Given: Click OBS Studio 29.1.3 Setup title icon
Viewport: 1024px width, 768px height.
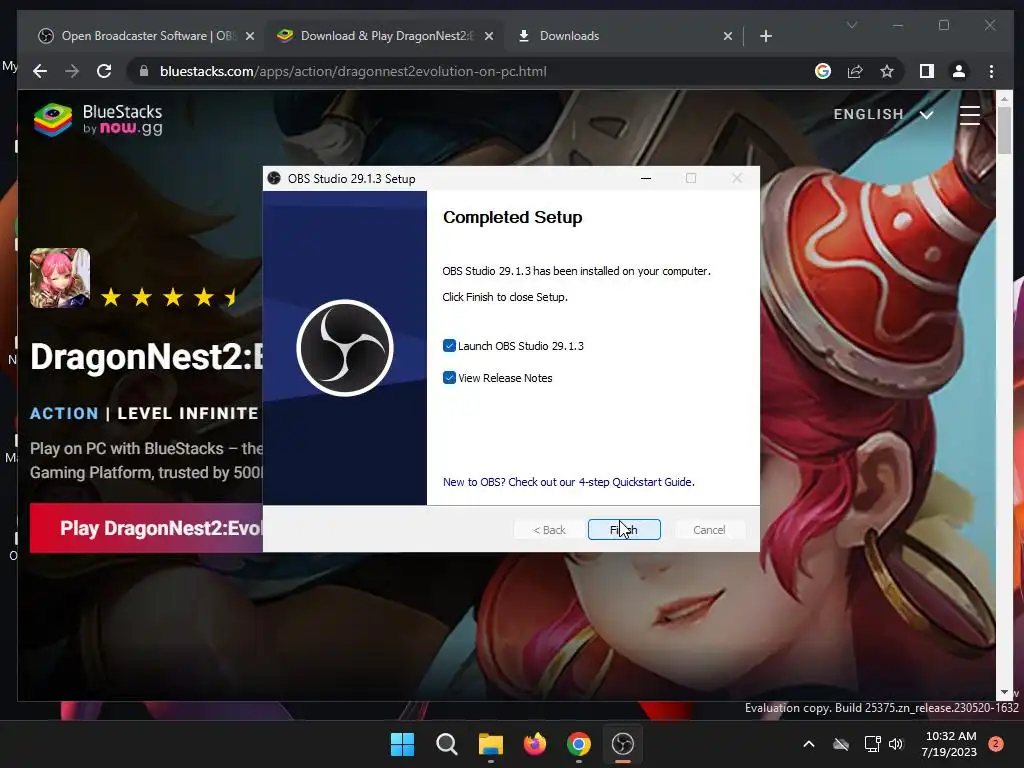Looking at the screenshot, I should 274,178.
